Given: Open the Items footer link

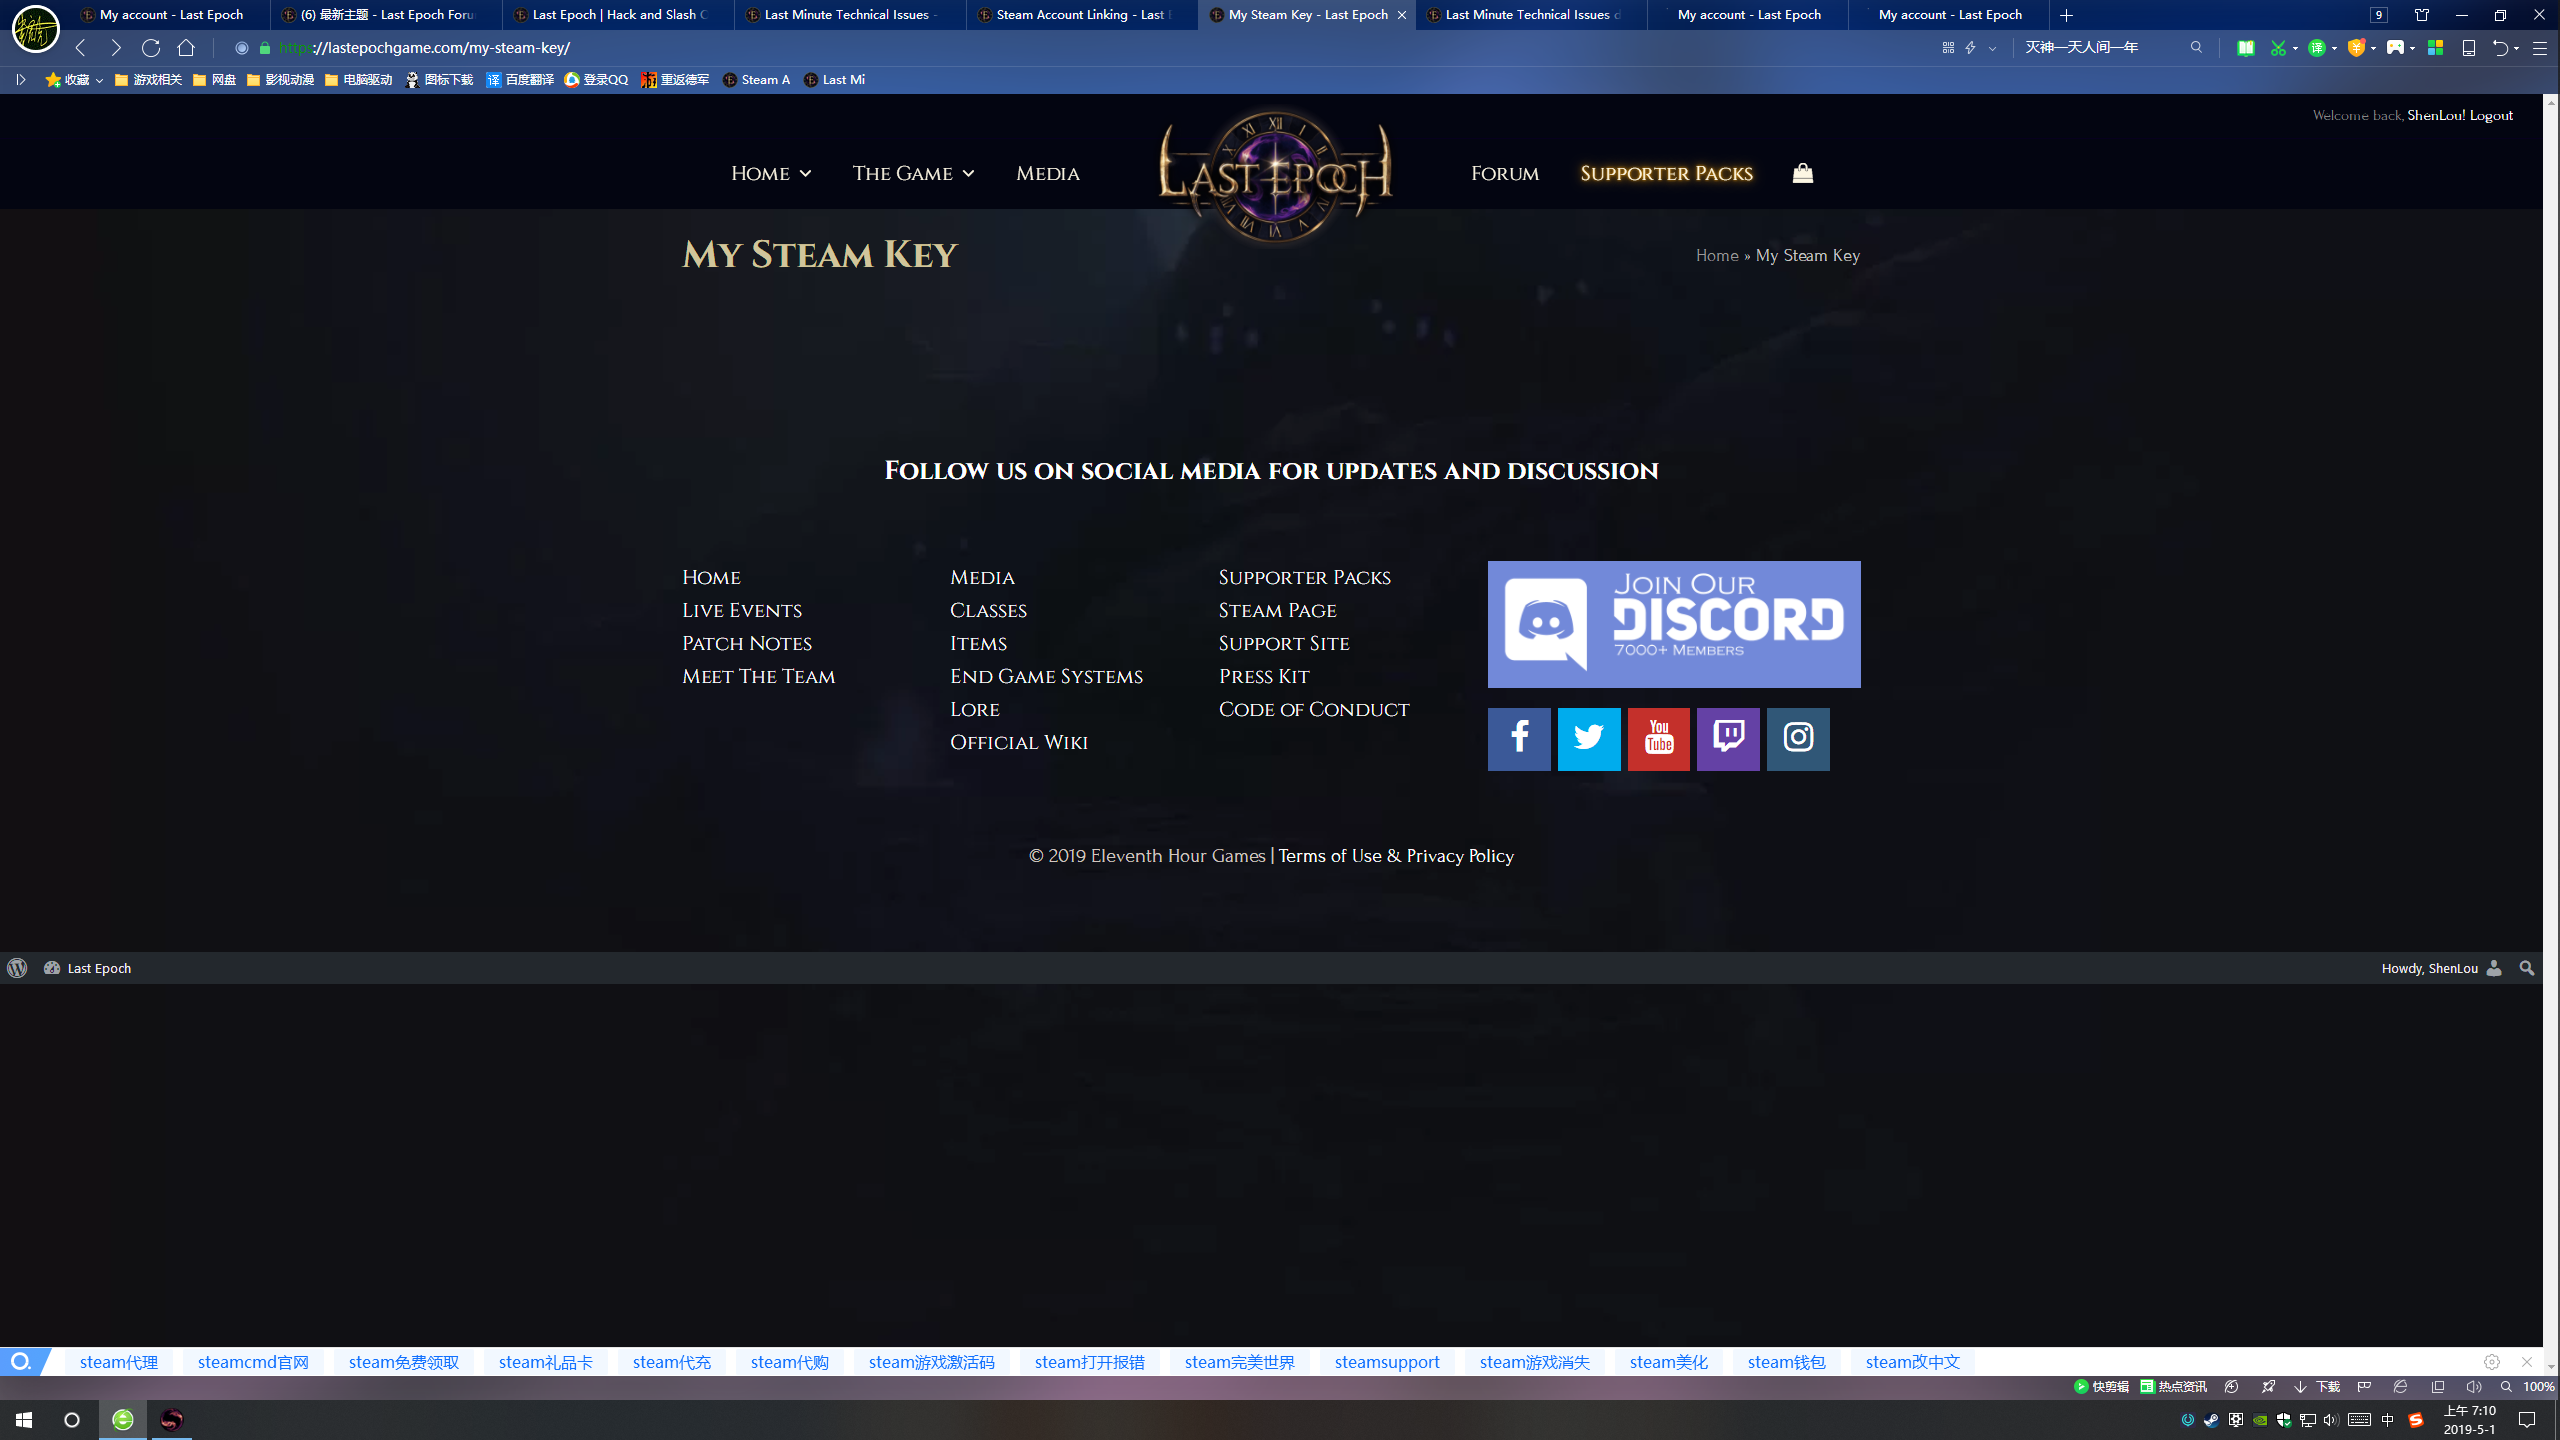Looking at the screenshot, I should (x=978, y=643).
